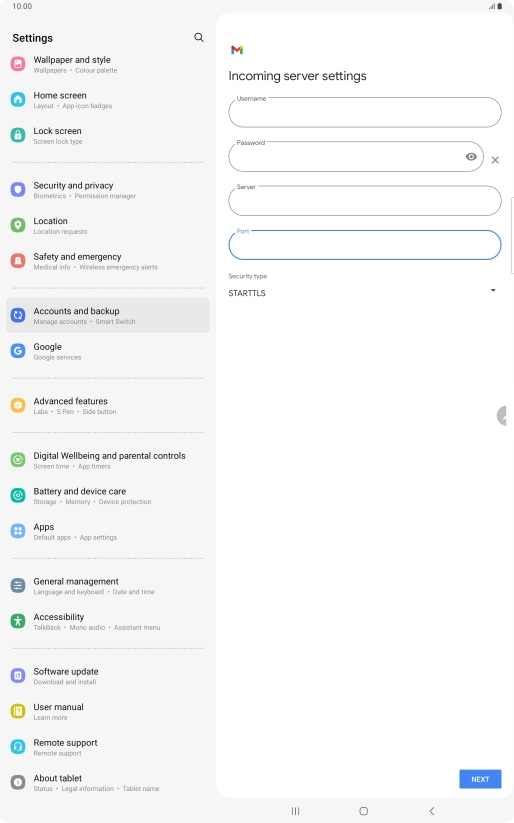Open Location pin icon
Viewport: 514px width, 823px height.
pyautogui.click(x=18, y=225)
